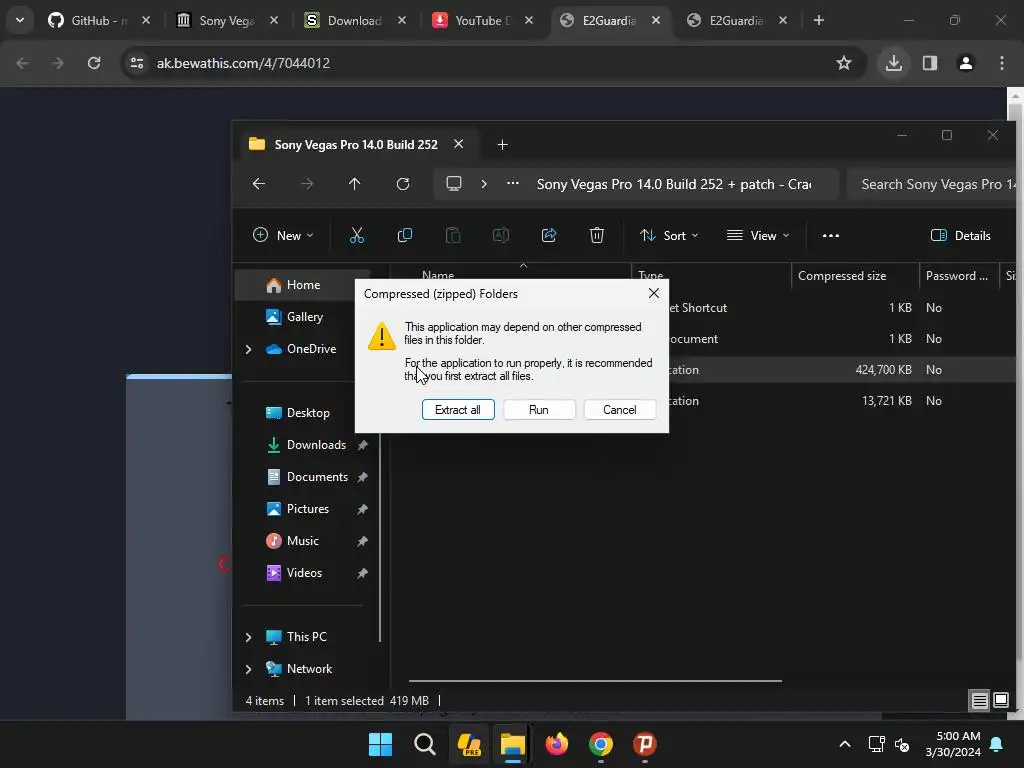
Task: Click the Chrome address bar URL
Action: [243, 63]
